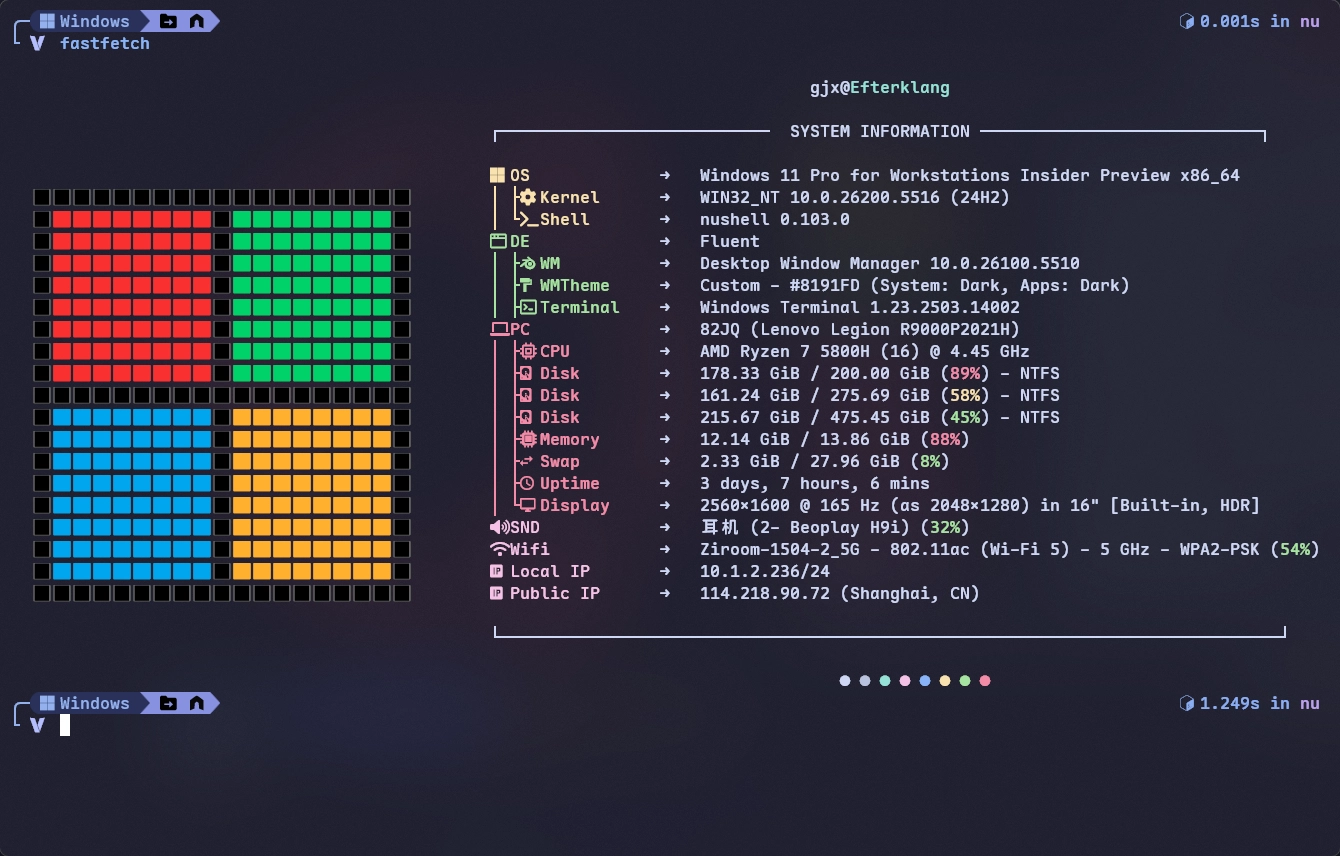The image size is (1340, 856).
Task: Pick the teal palette dot
Action: tap(885, 681)
